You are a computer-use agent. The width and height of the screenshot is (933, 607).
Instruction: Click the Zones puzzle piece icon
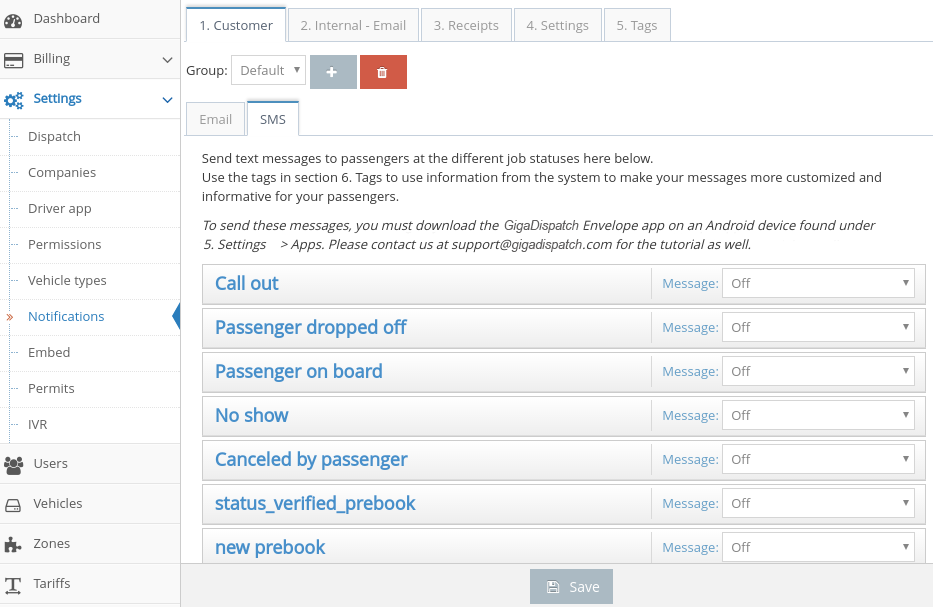click(x=13, y=544)
